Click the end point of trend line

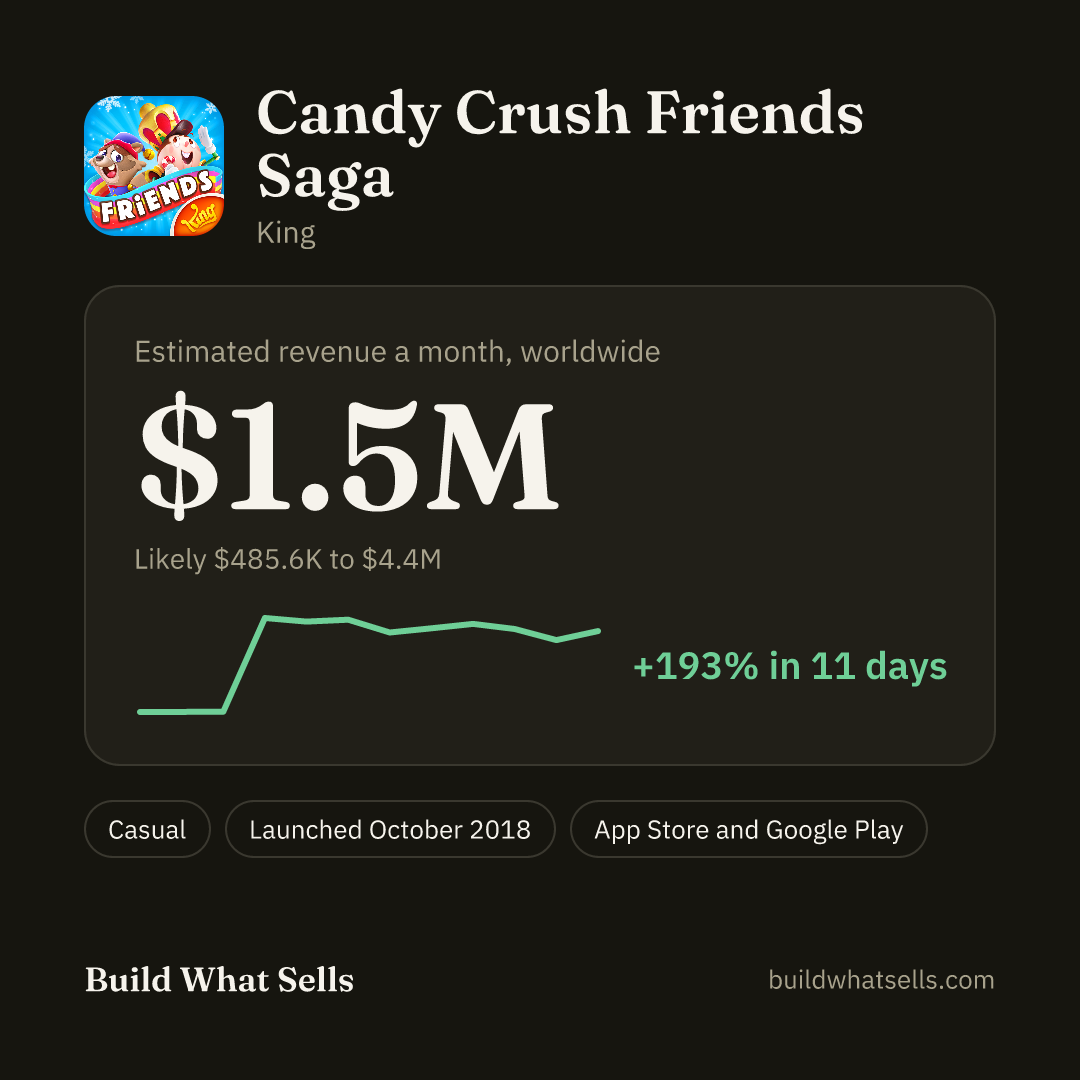[x=598, y=631]
